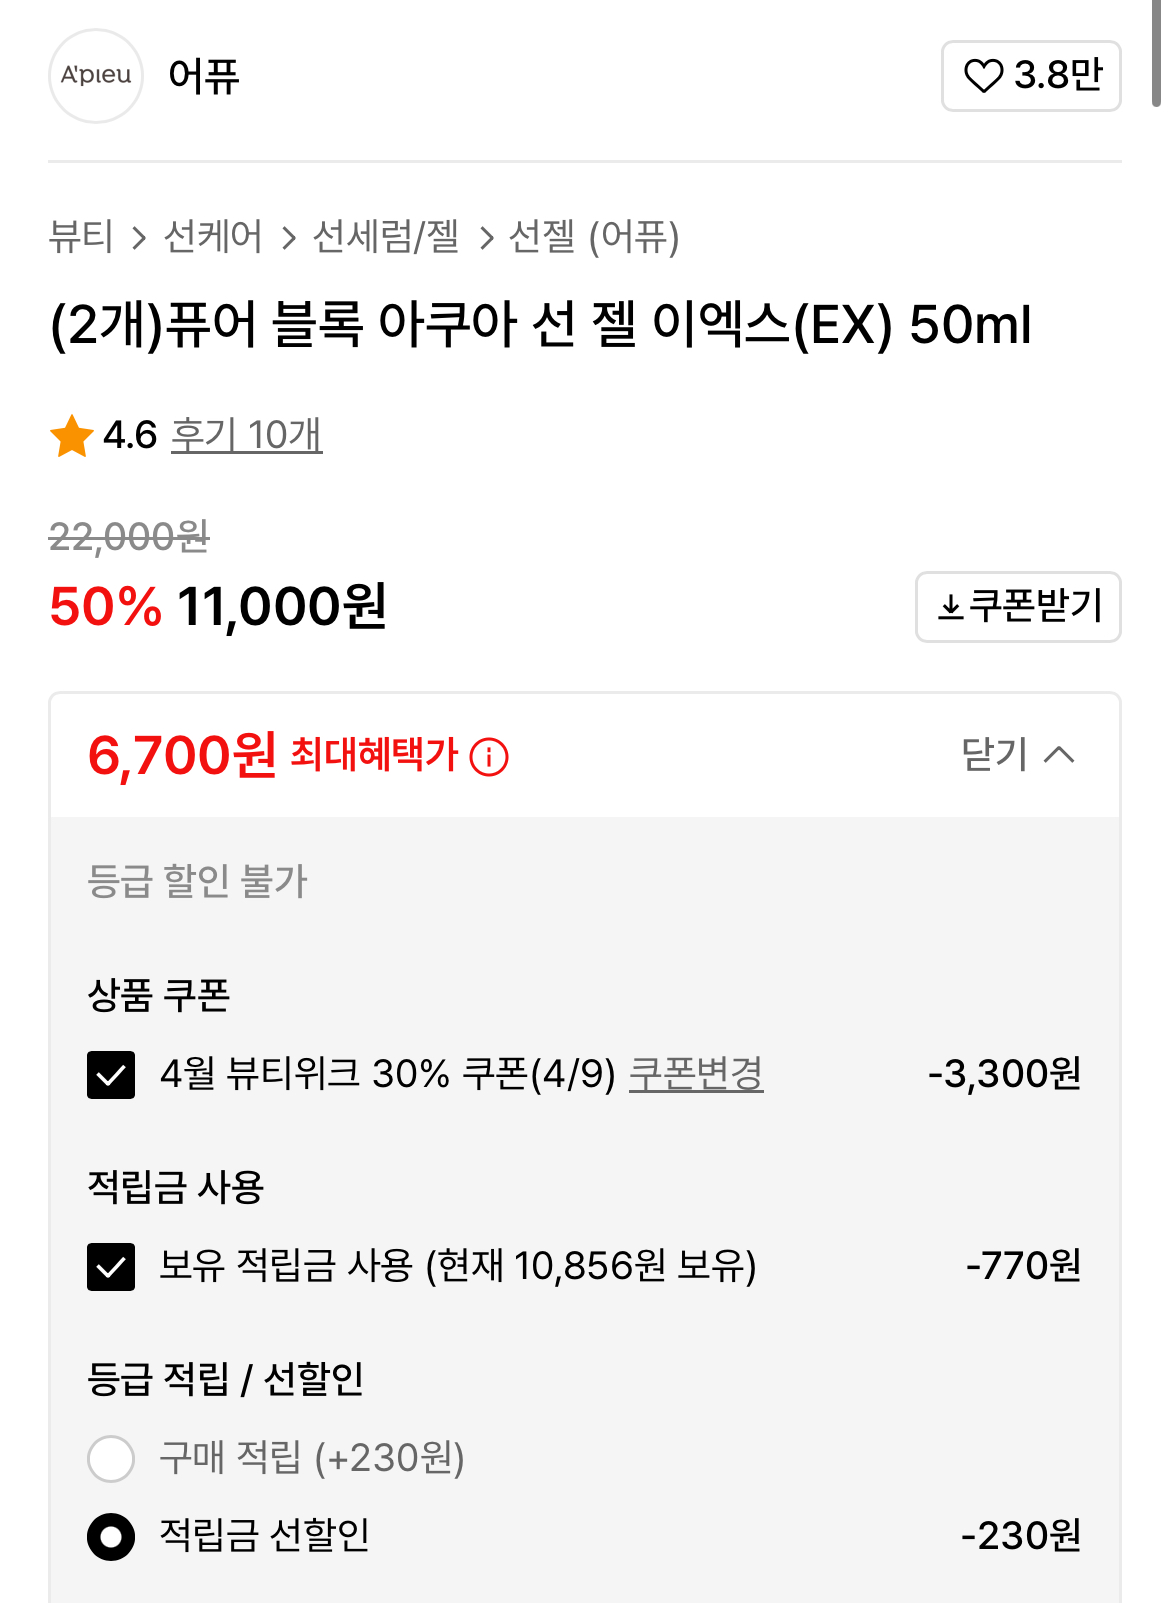Navigate to the 선케어 breadcrumb
The width and height of the screenshot is (1170, 1603).
(213, 237)
